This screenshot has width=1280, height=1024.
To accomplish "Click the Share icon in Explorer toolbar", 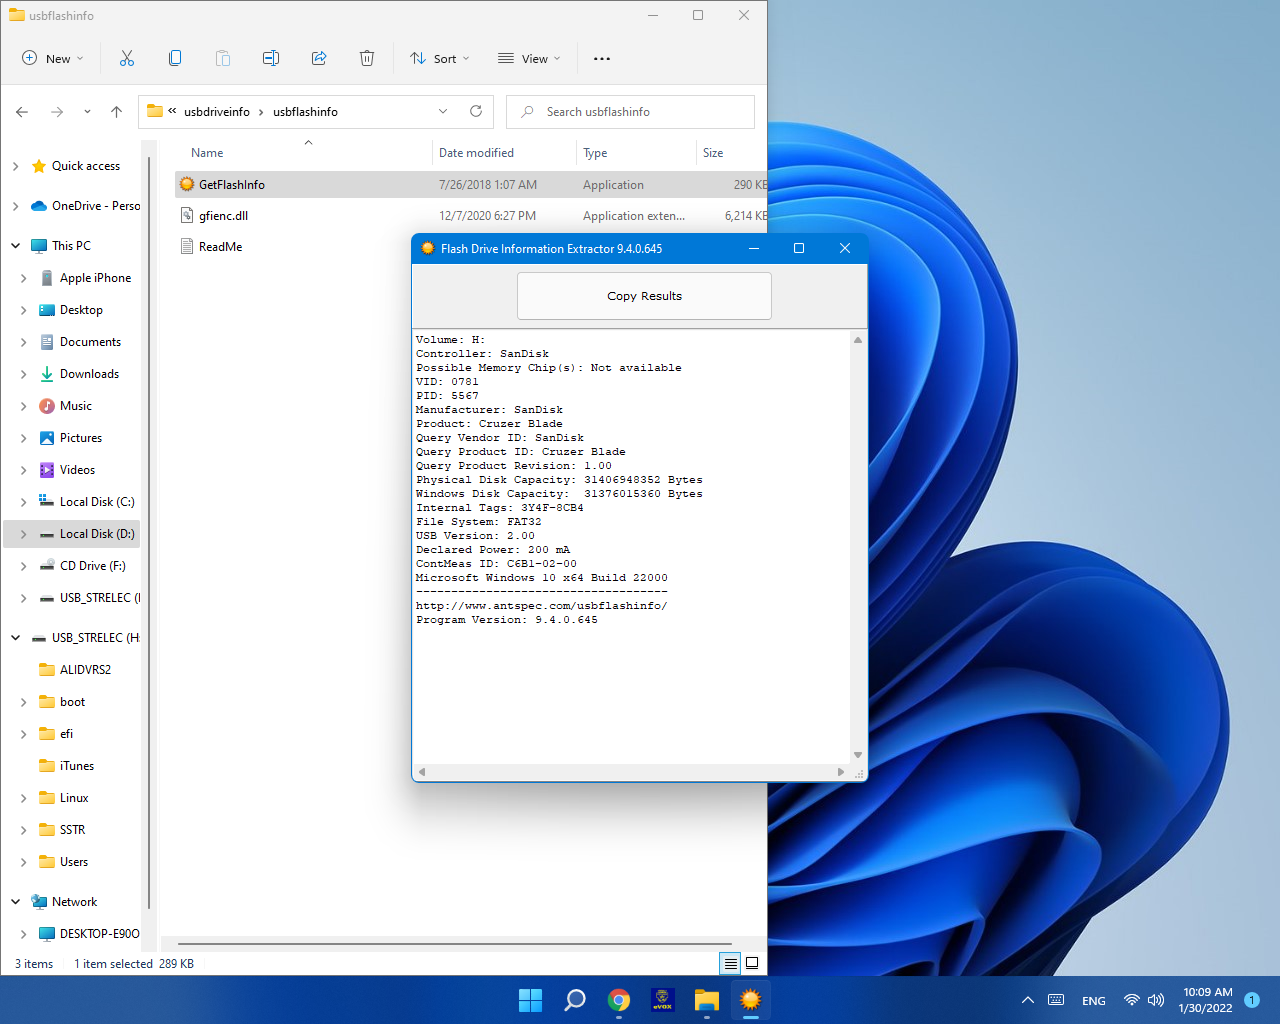I will click(319, 58).
